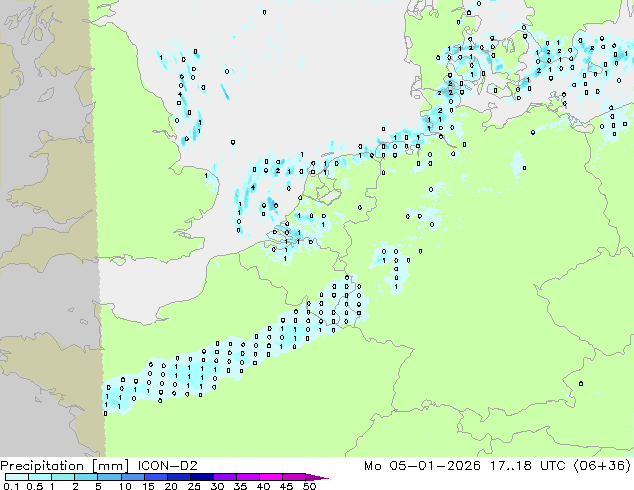
Task: Click the 0.1–0.5 mm legend color swatch
Action: point(17,477)
